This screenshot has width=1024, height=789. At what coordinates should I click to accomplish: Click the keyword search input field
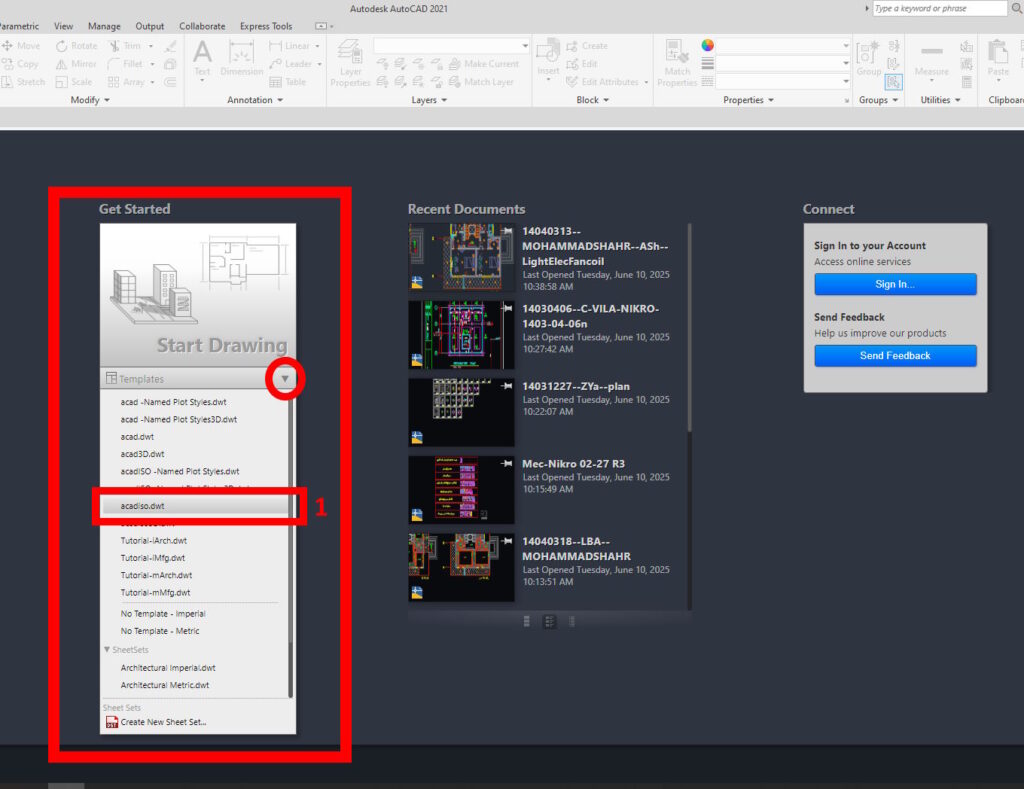pos(940,8)
